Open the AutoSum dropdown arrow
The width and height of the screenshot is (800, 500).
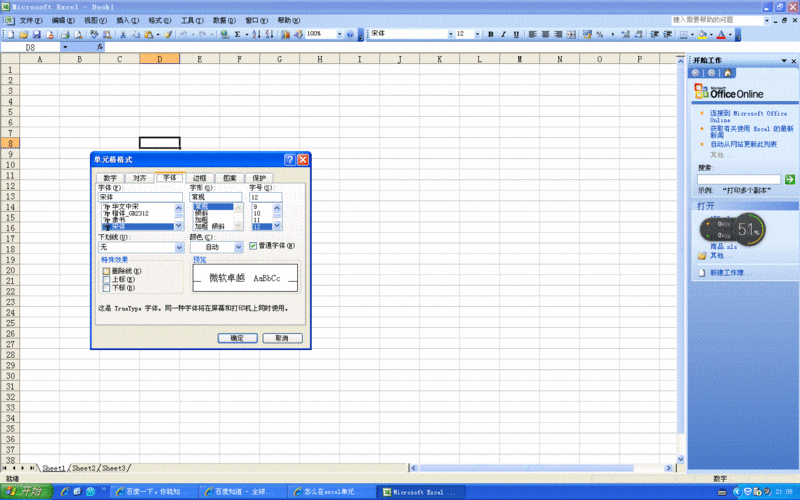246,34
